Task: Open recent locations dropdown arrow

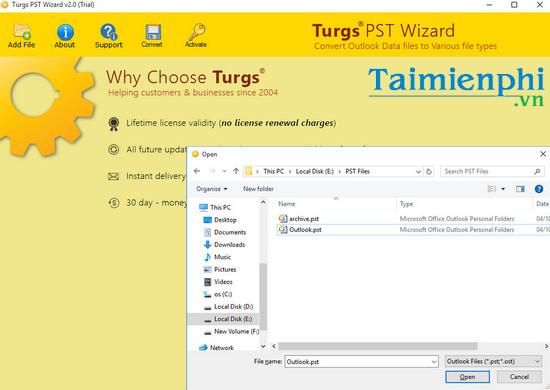Action: tap(224, 171)
